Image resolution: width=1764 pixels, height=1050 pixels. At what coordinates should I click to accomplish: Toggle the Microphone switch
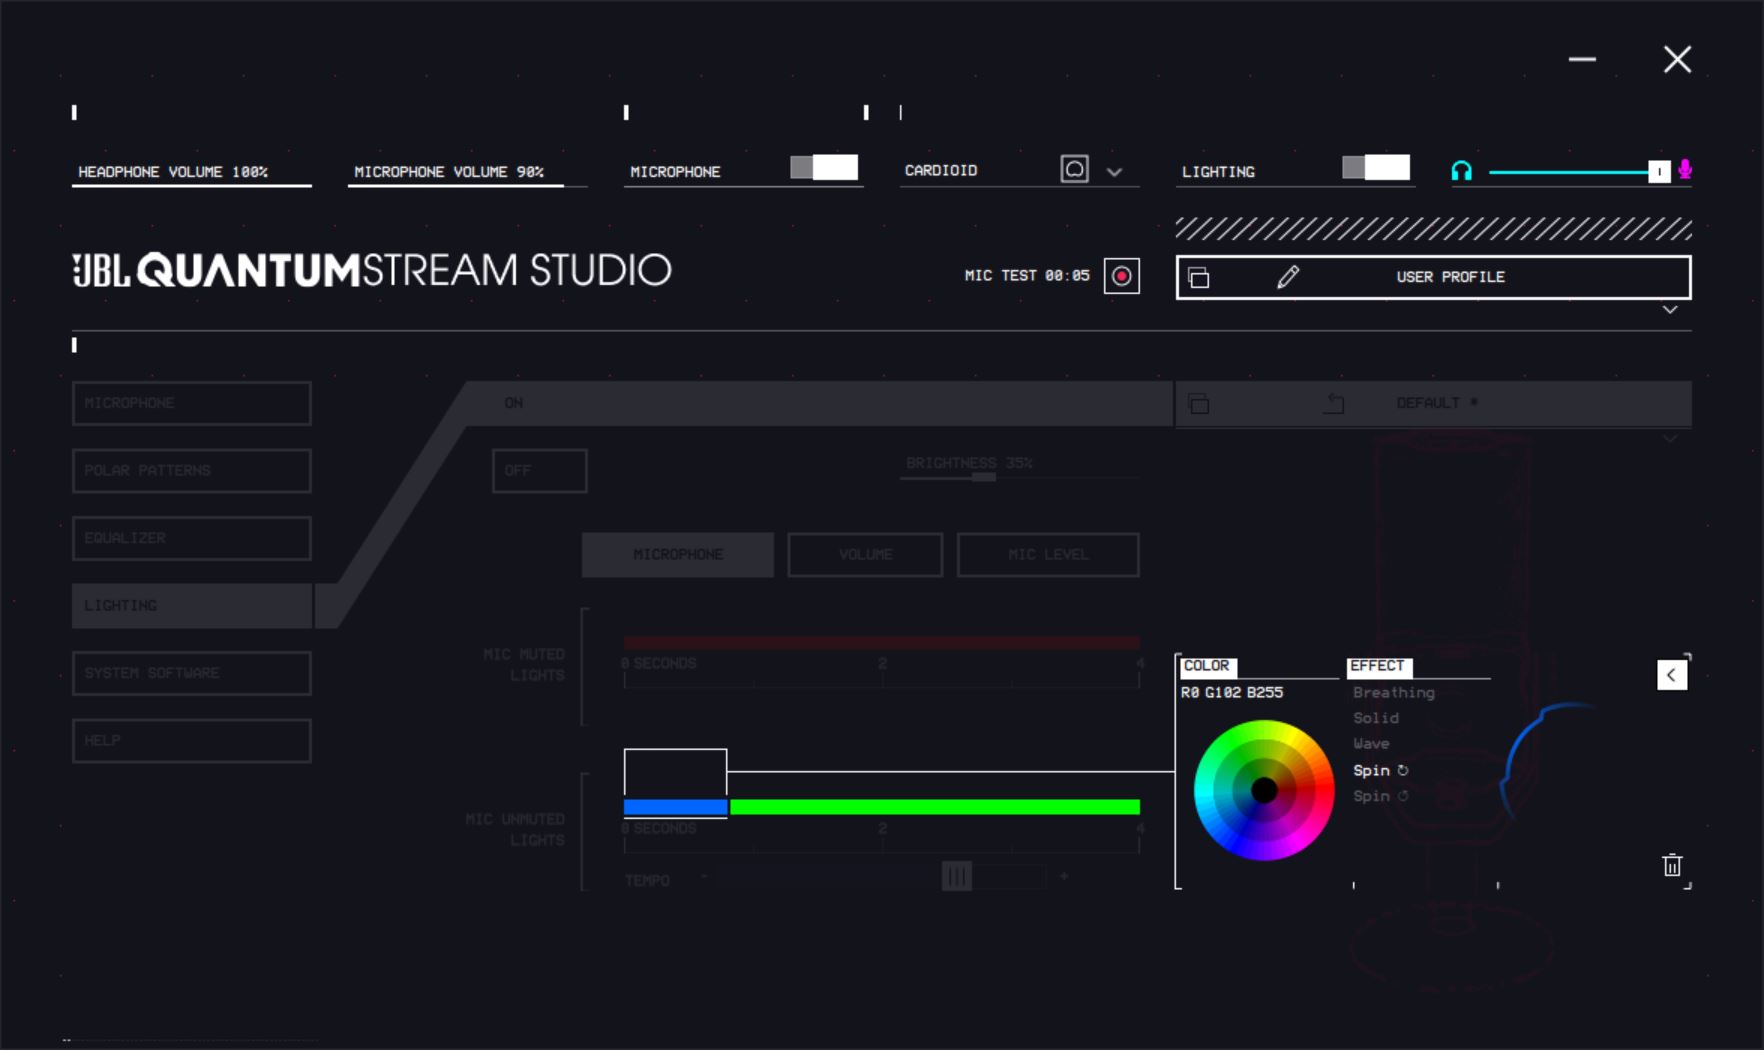[x=824, y=167]
